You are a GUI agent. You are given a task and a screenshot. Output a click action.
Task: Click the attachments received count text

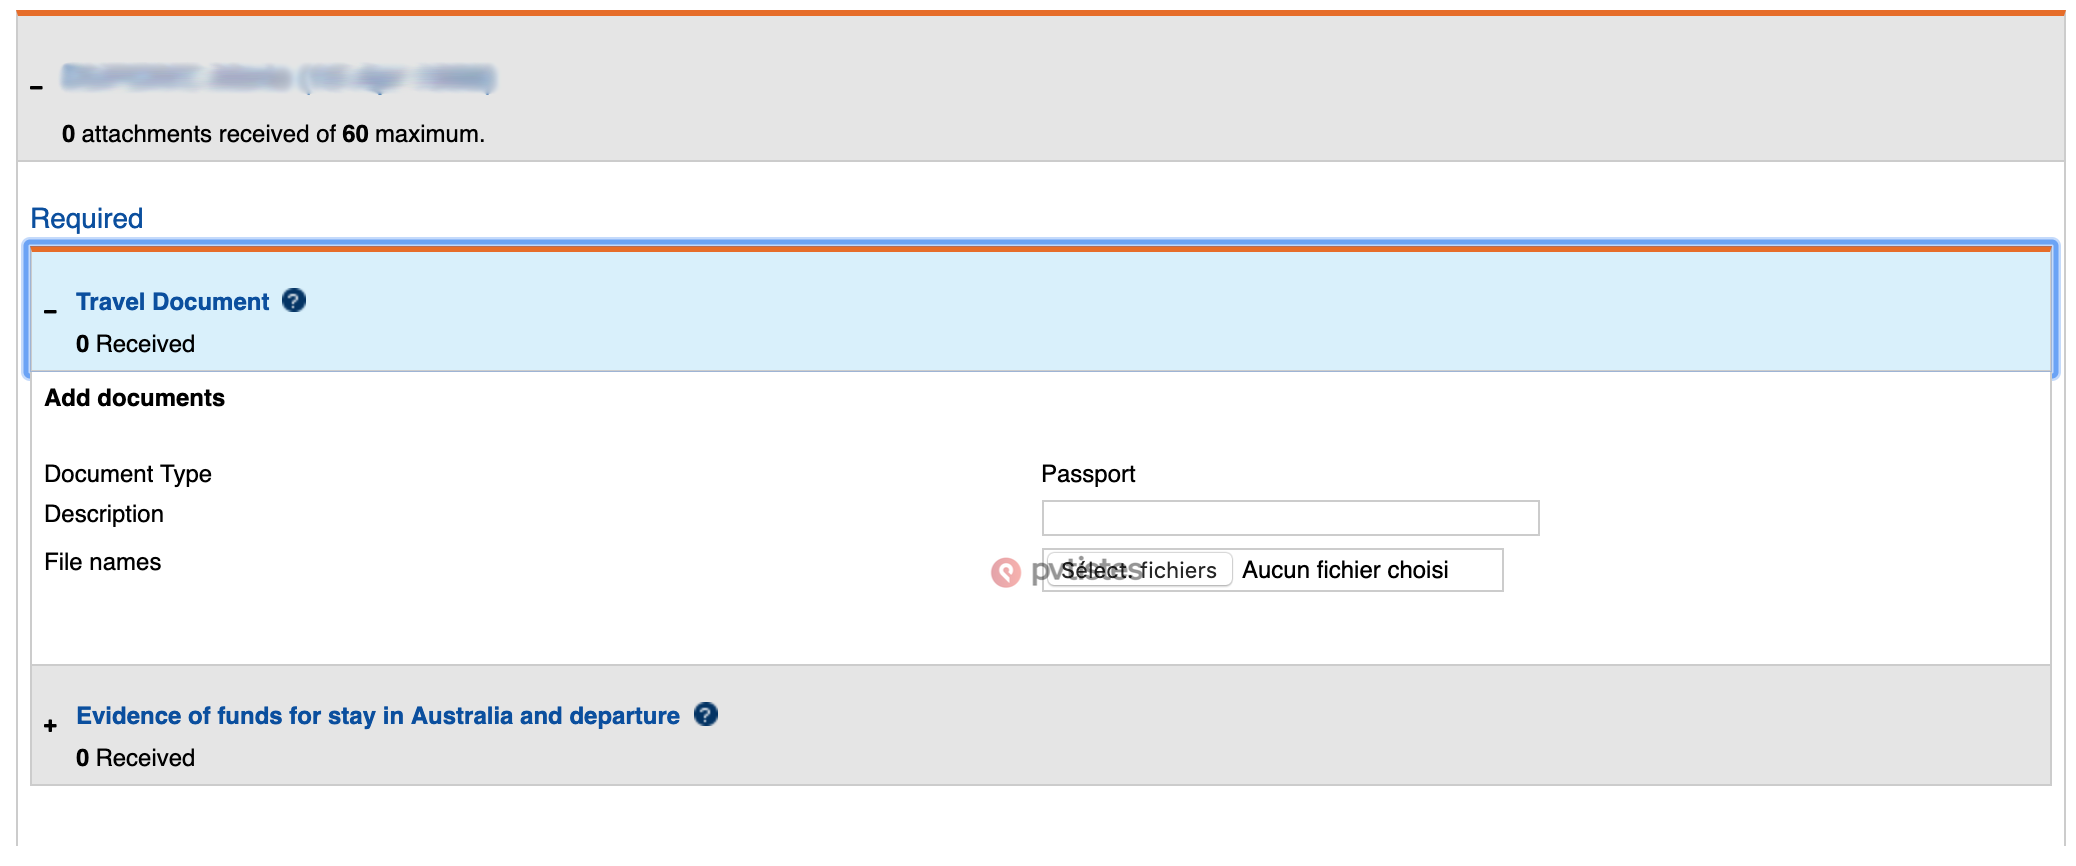point(272,134)
